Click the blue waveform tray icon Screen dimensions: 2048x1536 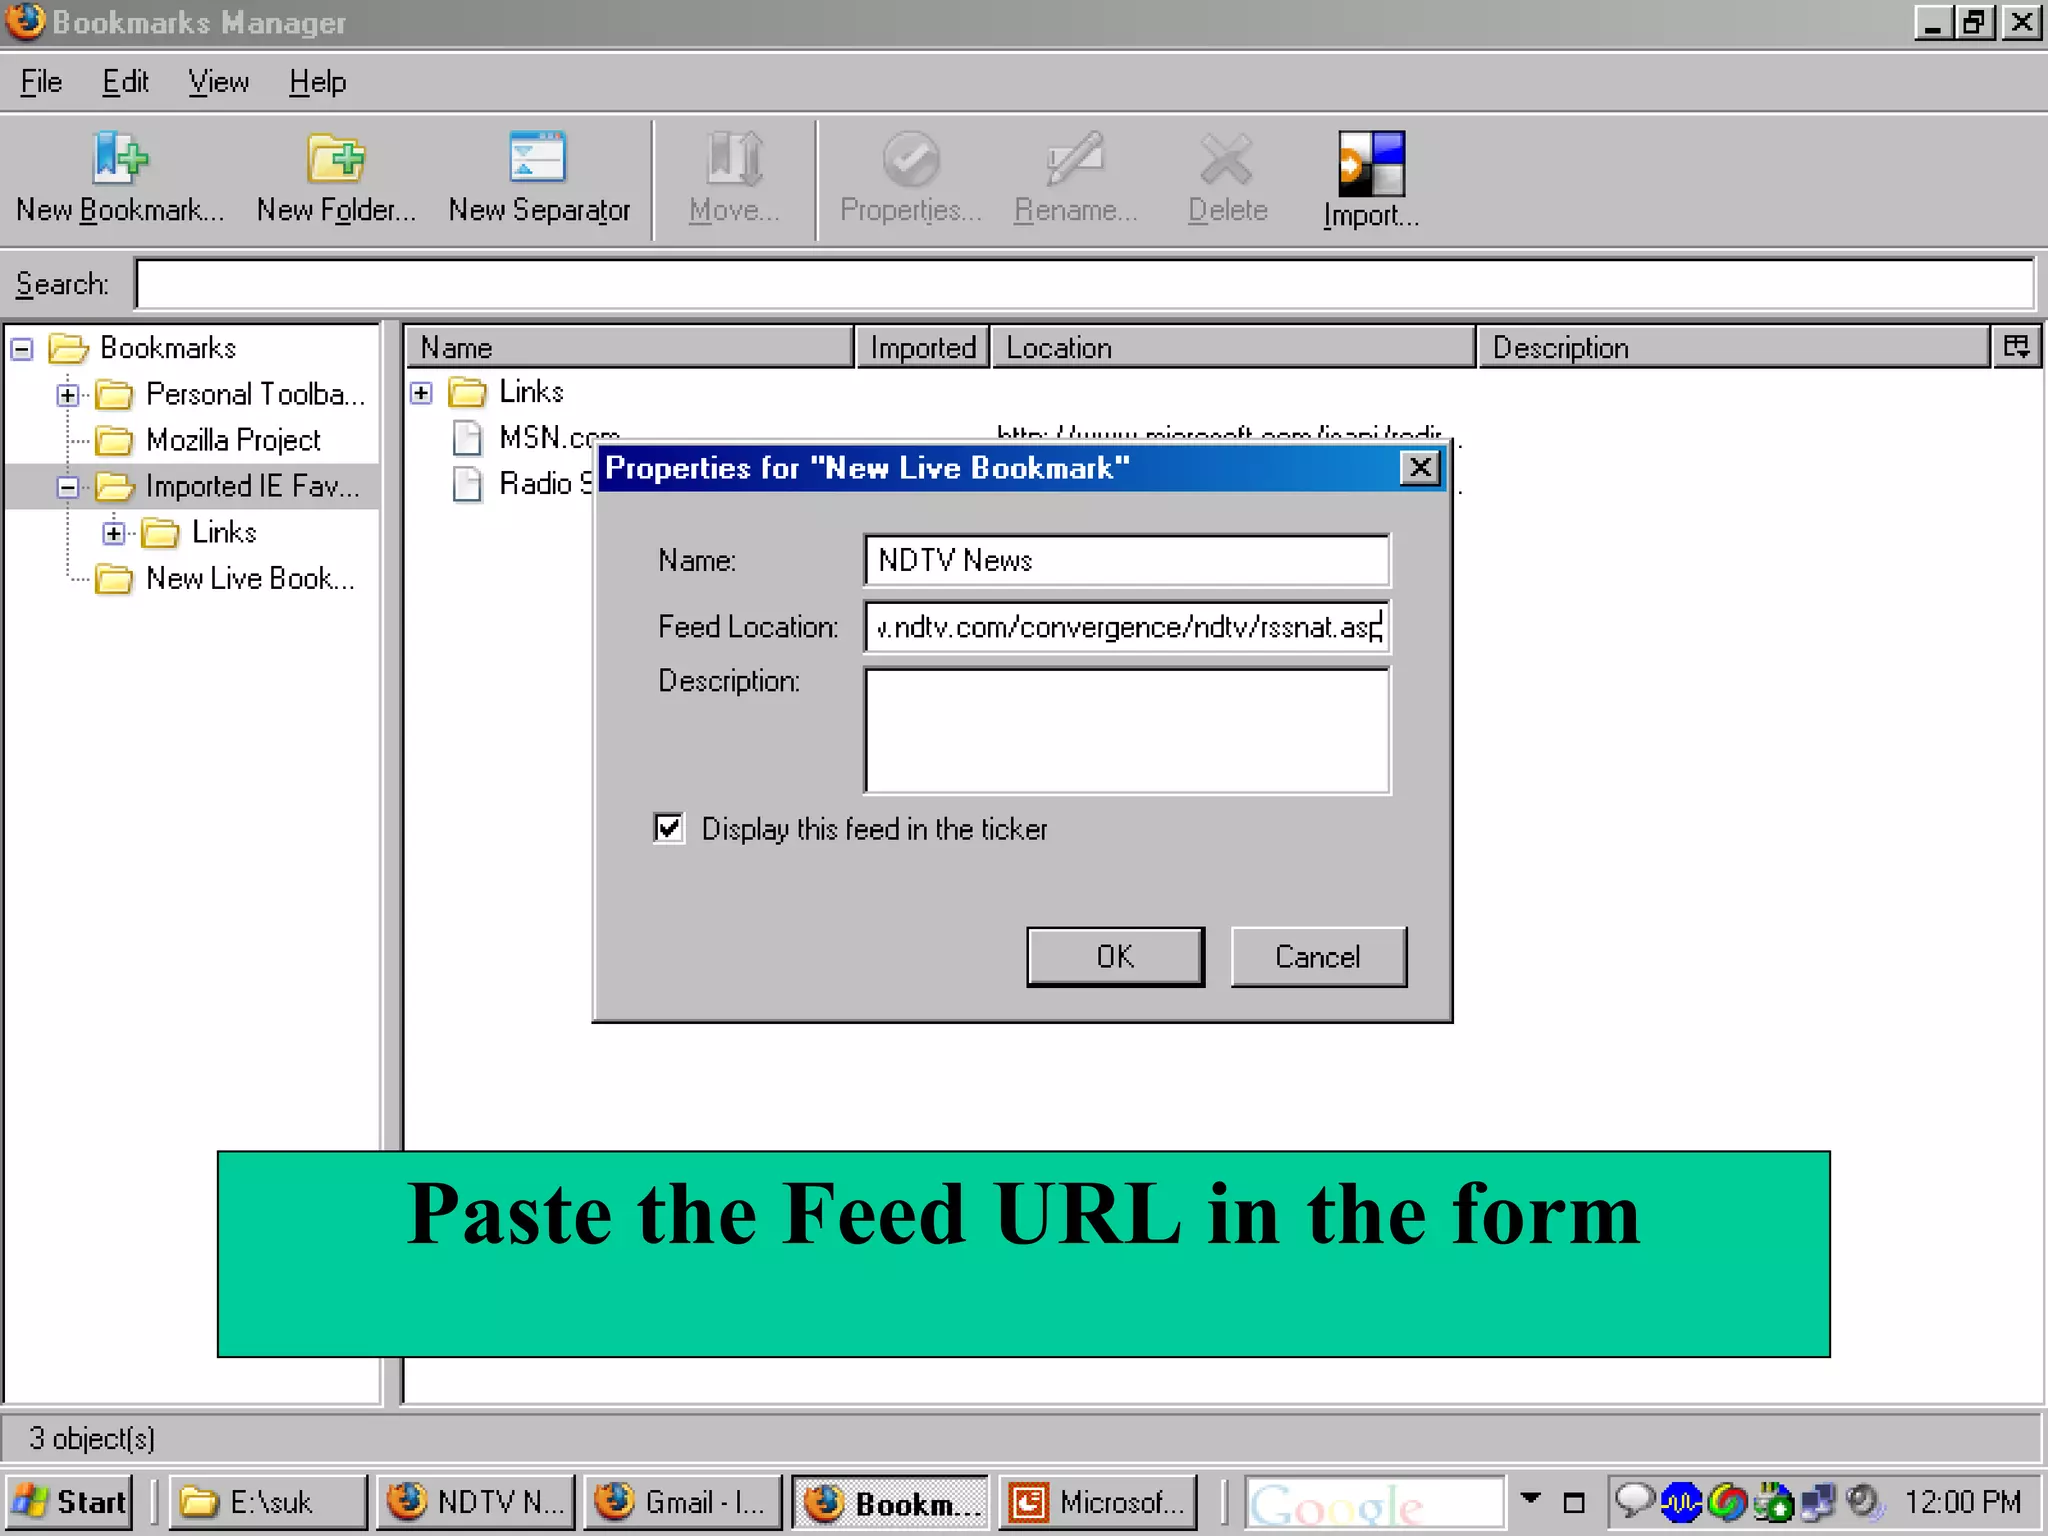[1681, 1501]
